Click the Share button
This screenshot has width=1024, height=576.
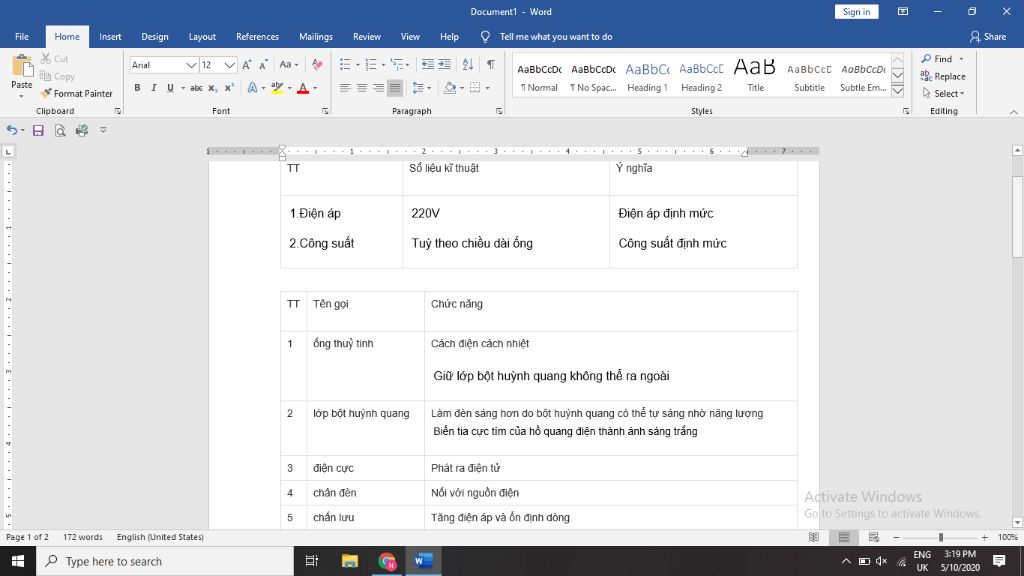click(x=987, y=37)
